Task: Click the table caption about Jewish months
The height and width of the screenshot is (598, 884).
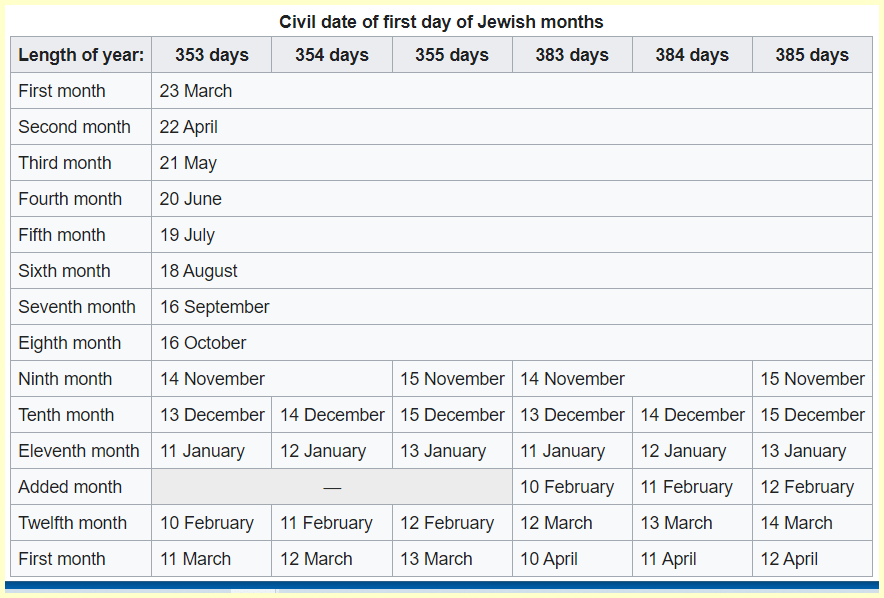Action: point(441,22)
